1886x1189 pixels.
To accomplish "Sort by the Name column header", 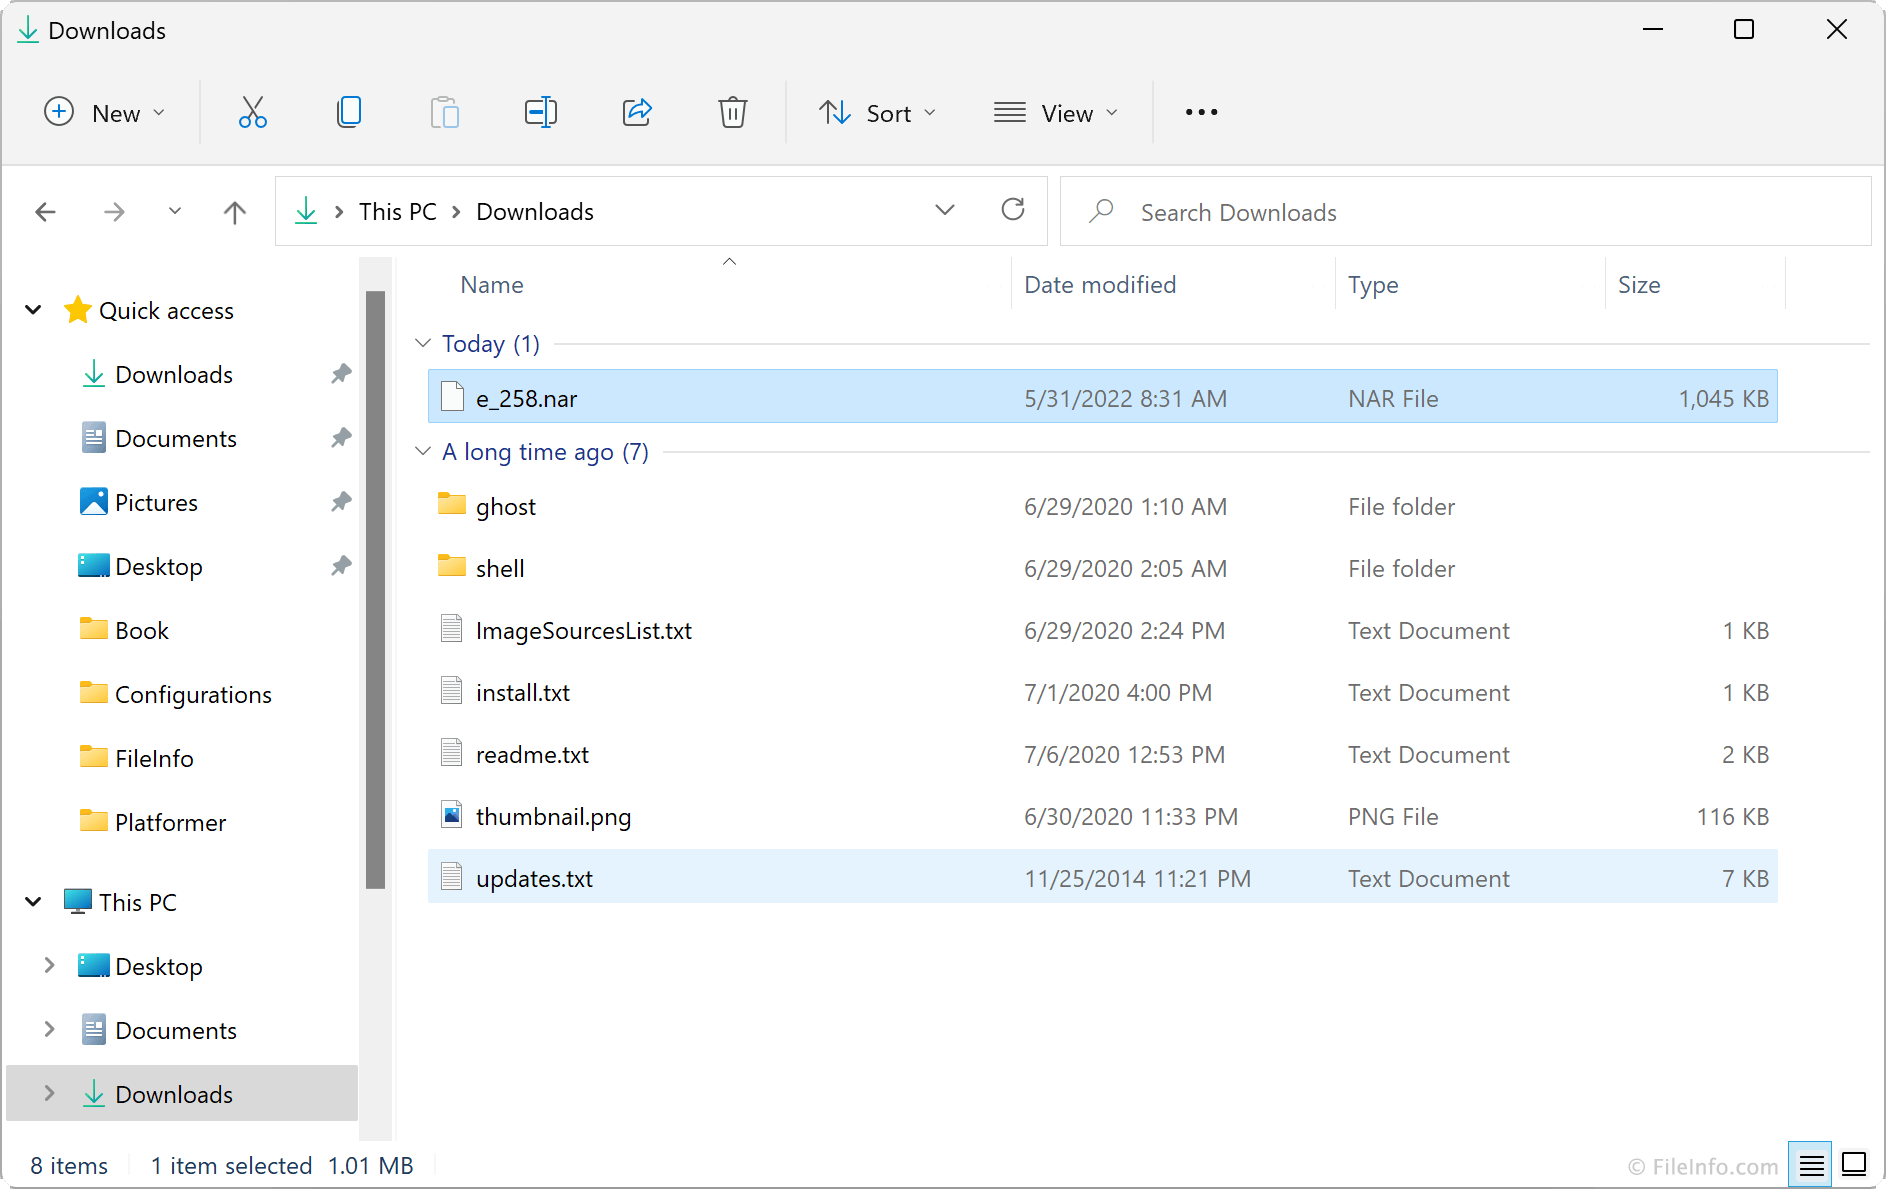I will [x=492, y=285].
